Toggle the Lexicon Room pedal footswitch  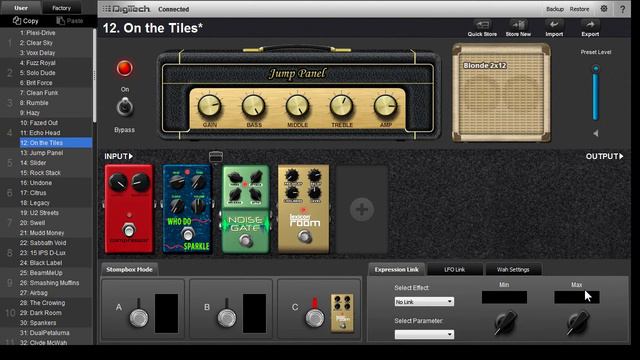click(304, 236)
